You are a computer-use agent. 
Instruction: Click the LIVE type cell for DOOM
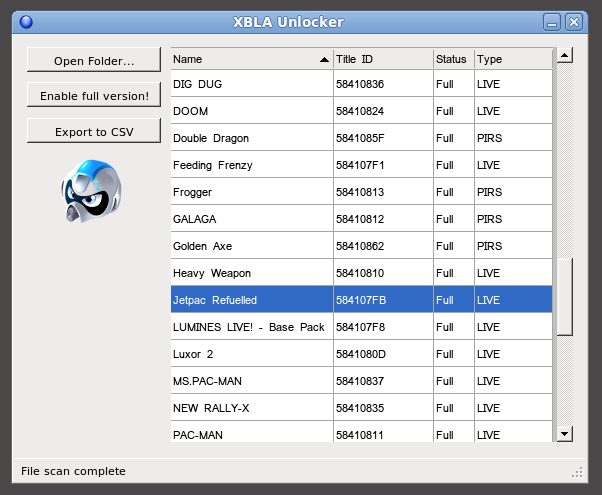point(514,111)
